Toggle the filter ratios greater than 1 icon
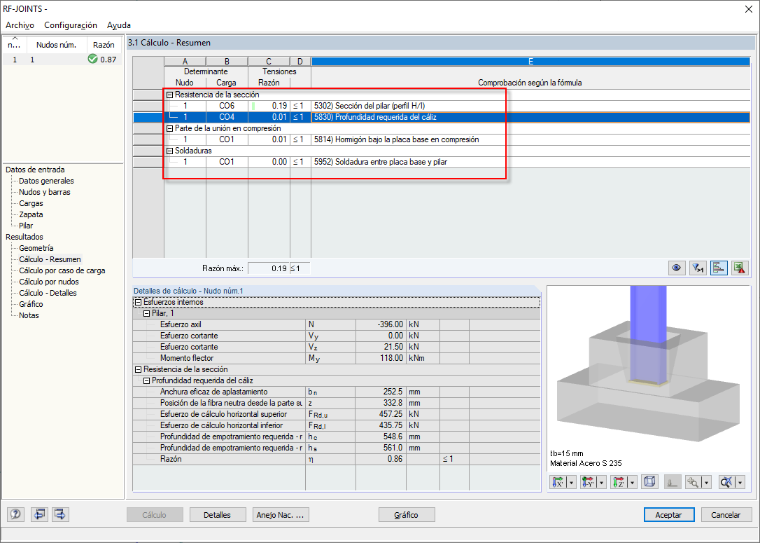The width and height of the screenshot is (760, 543). (x=697, y=268)
